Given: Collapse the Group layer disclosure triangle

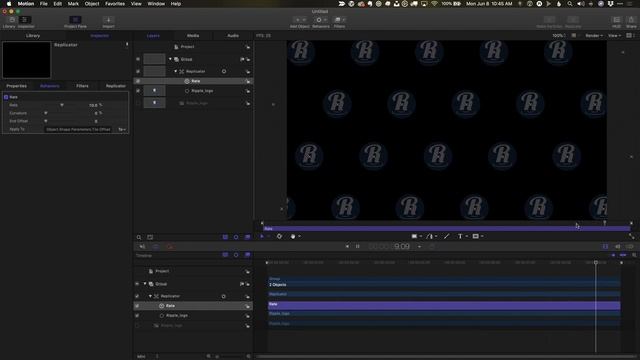Looking at the screenshot, I should (170, 59).
